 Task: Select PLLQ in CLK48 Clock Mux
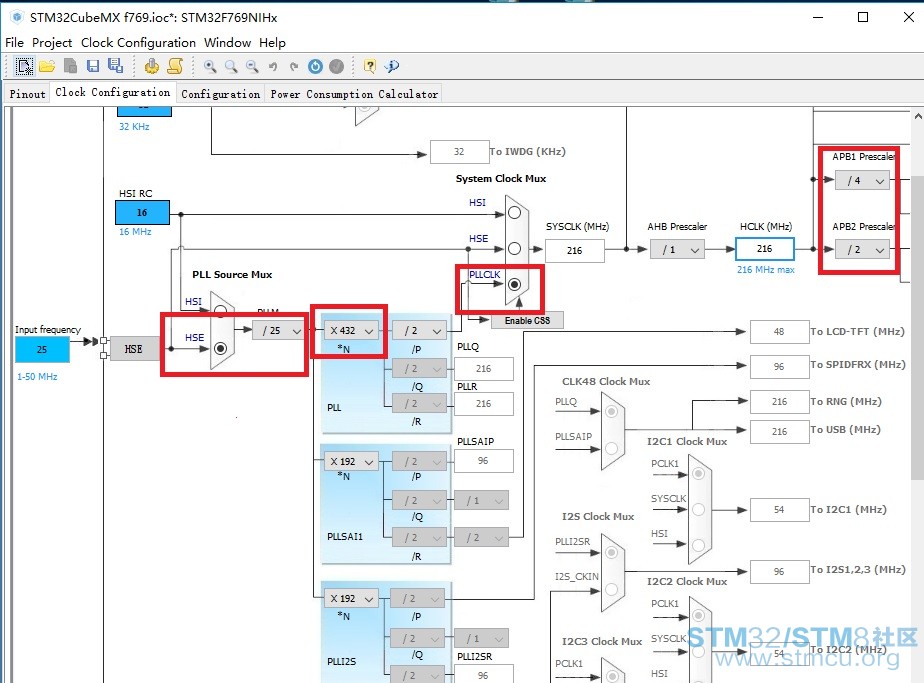611,411
